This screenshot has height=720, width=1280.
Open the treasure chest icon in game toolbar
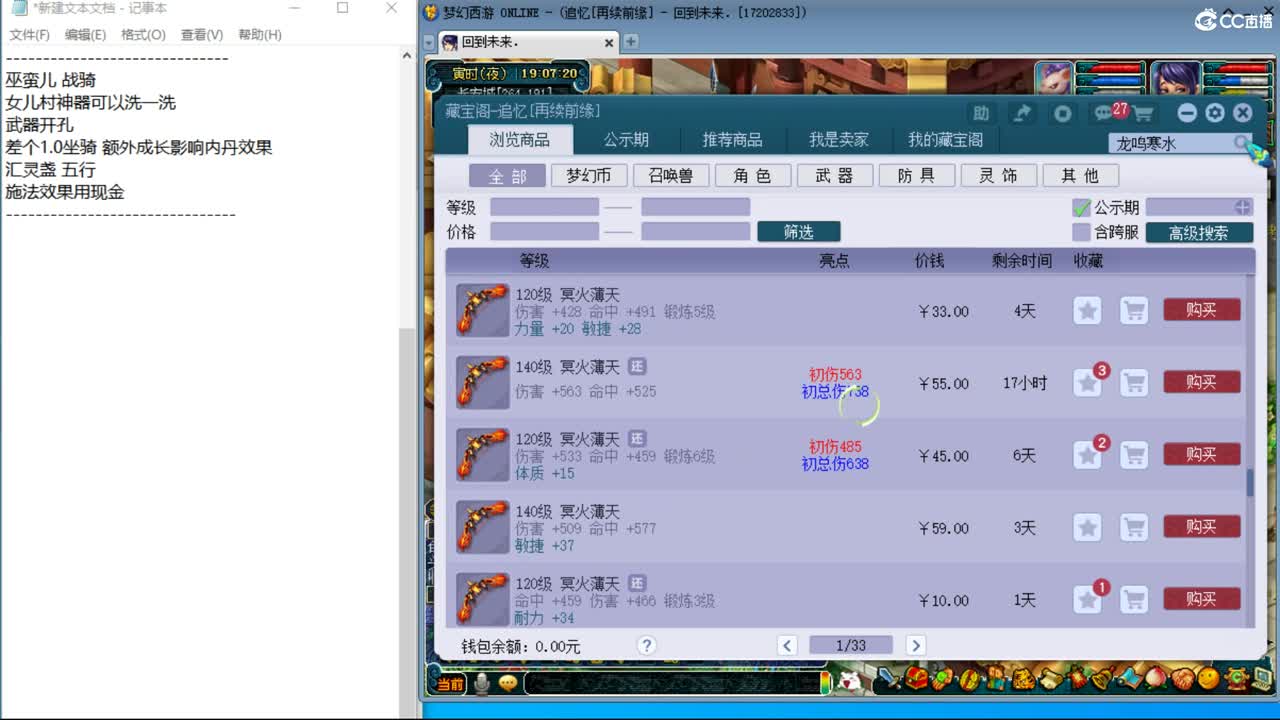coord(915,680)
